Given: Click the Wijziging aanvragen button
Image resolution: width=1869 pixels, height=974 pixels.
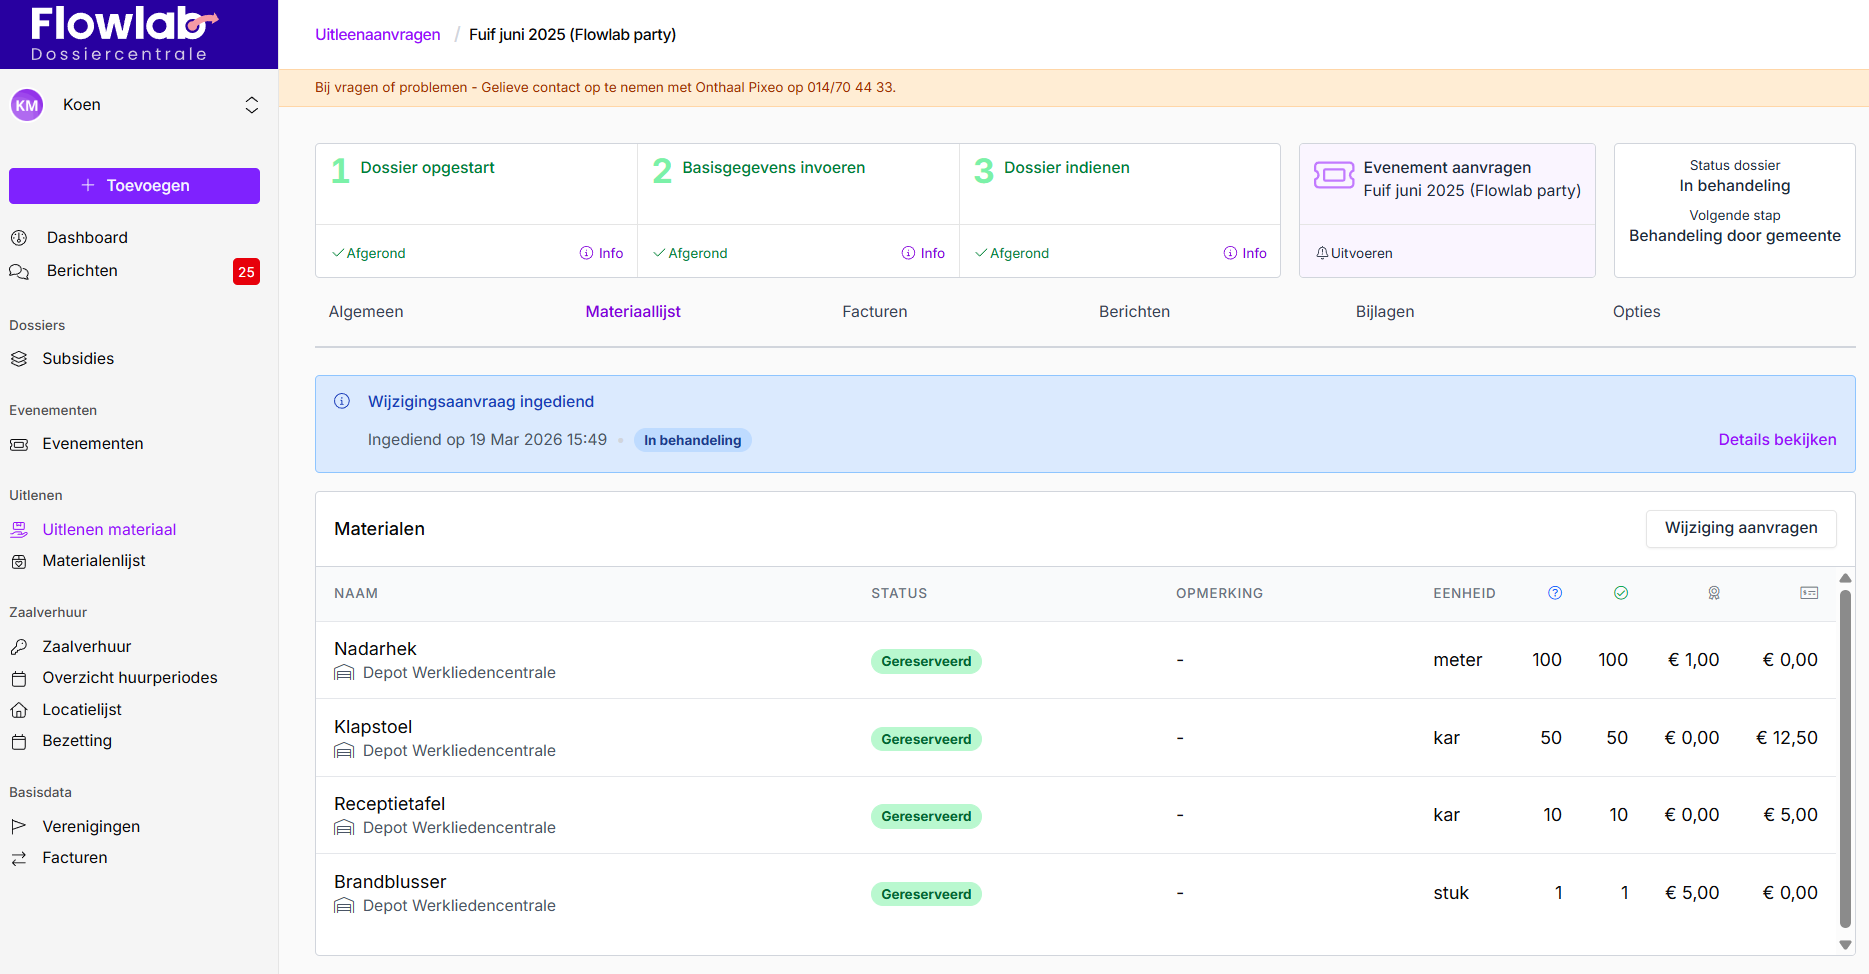Looking at the screenshot, I should coord(1740,528).
